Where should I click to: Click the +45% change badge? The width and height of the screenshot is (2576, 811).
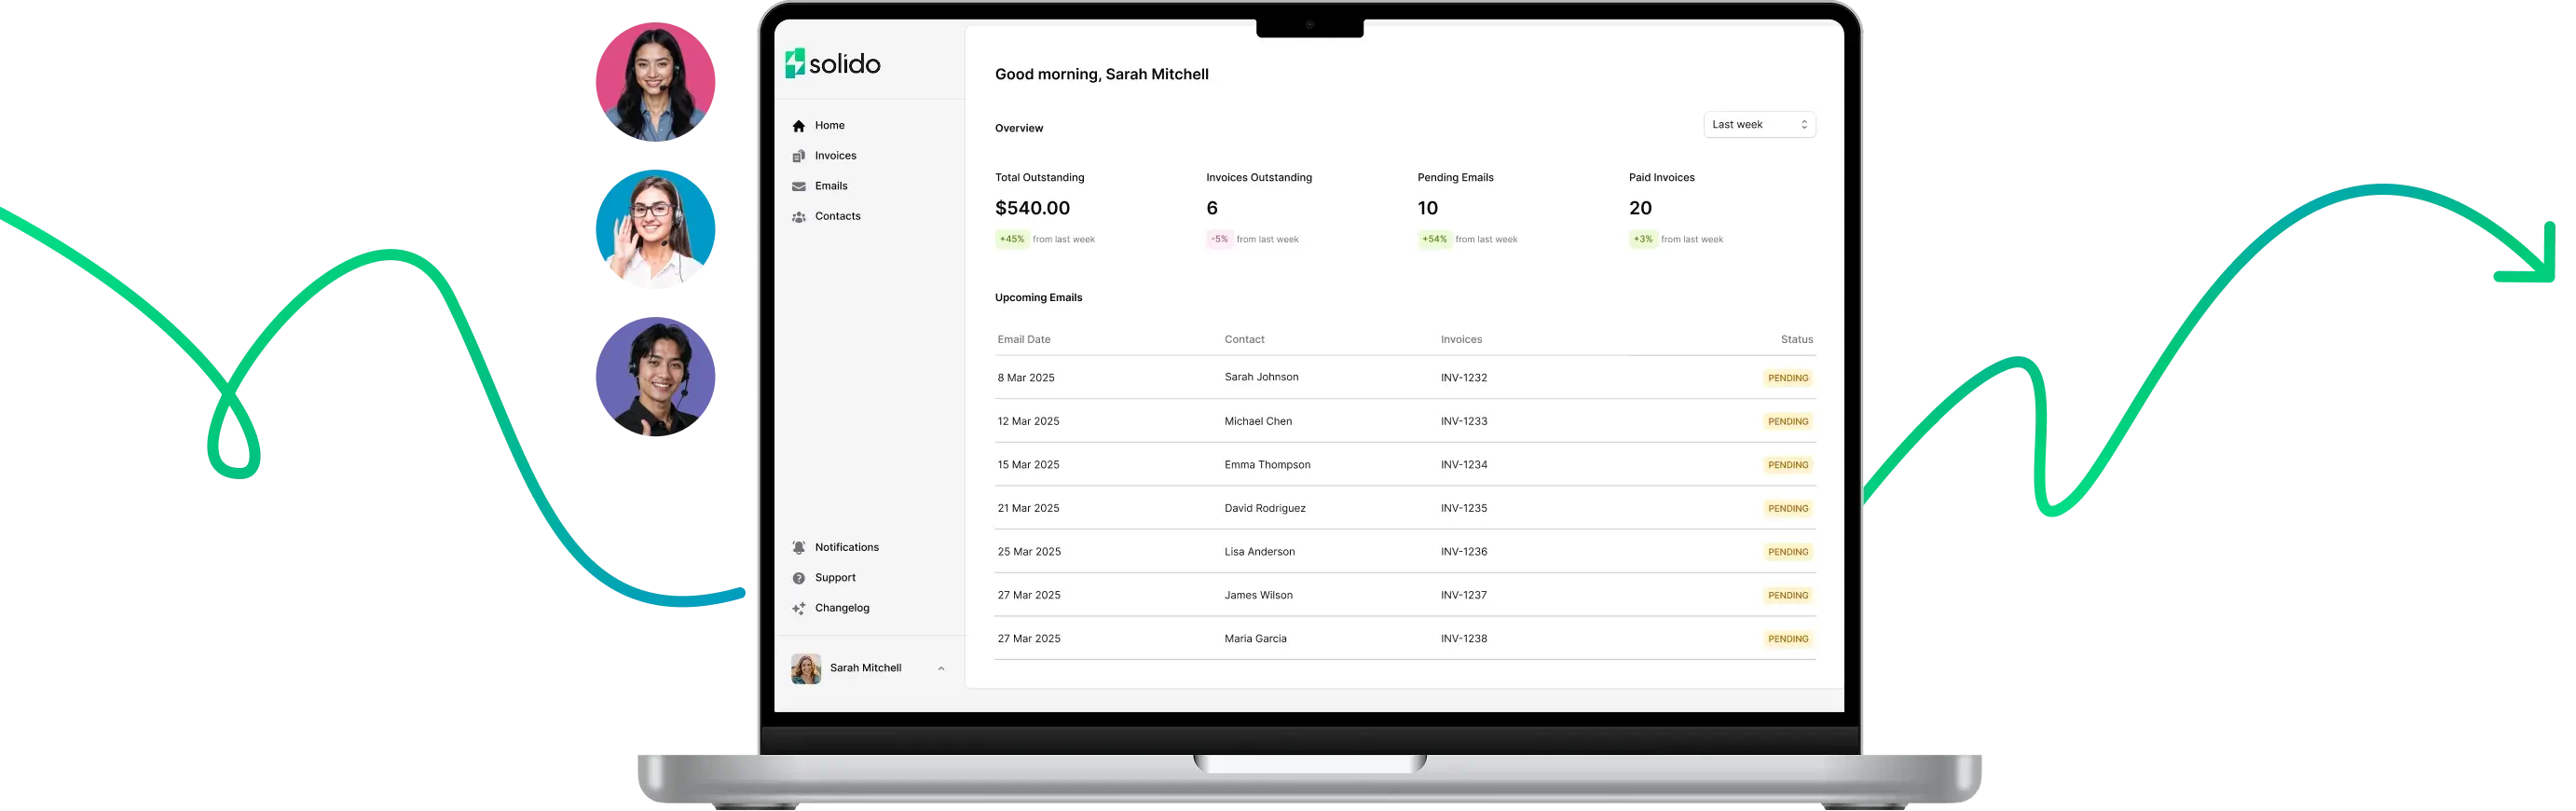tap(1011, 240)
